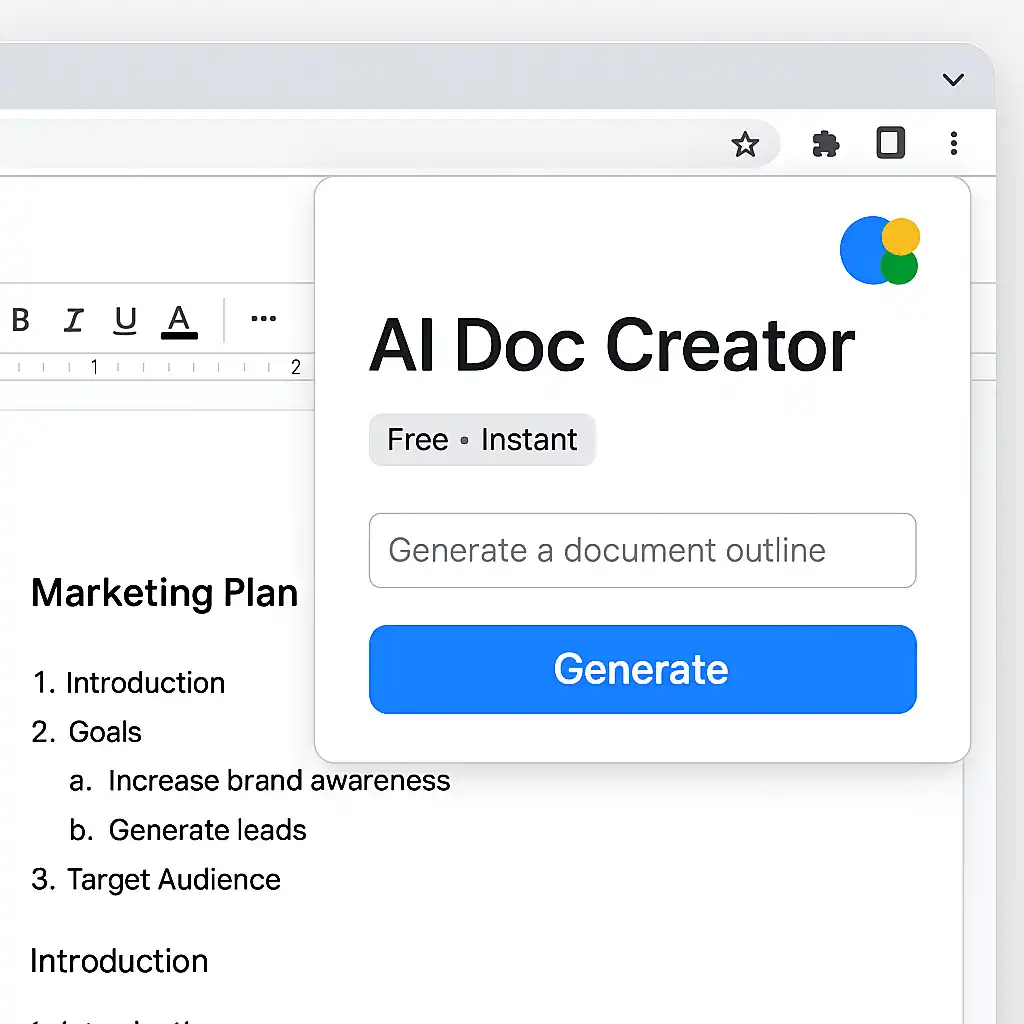Open Chrome's three-dot menu
The width and height of the screenshot is (1024, 1024).
(954, 144)
